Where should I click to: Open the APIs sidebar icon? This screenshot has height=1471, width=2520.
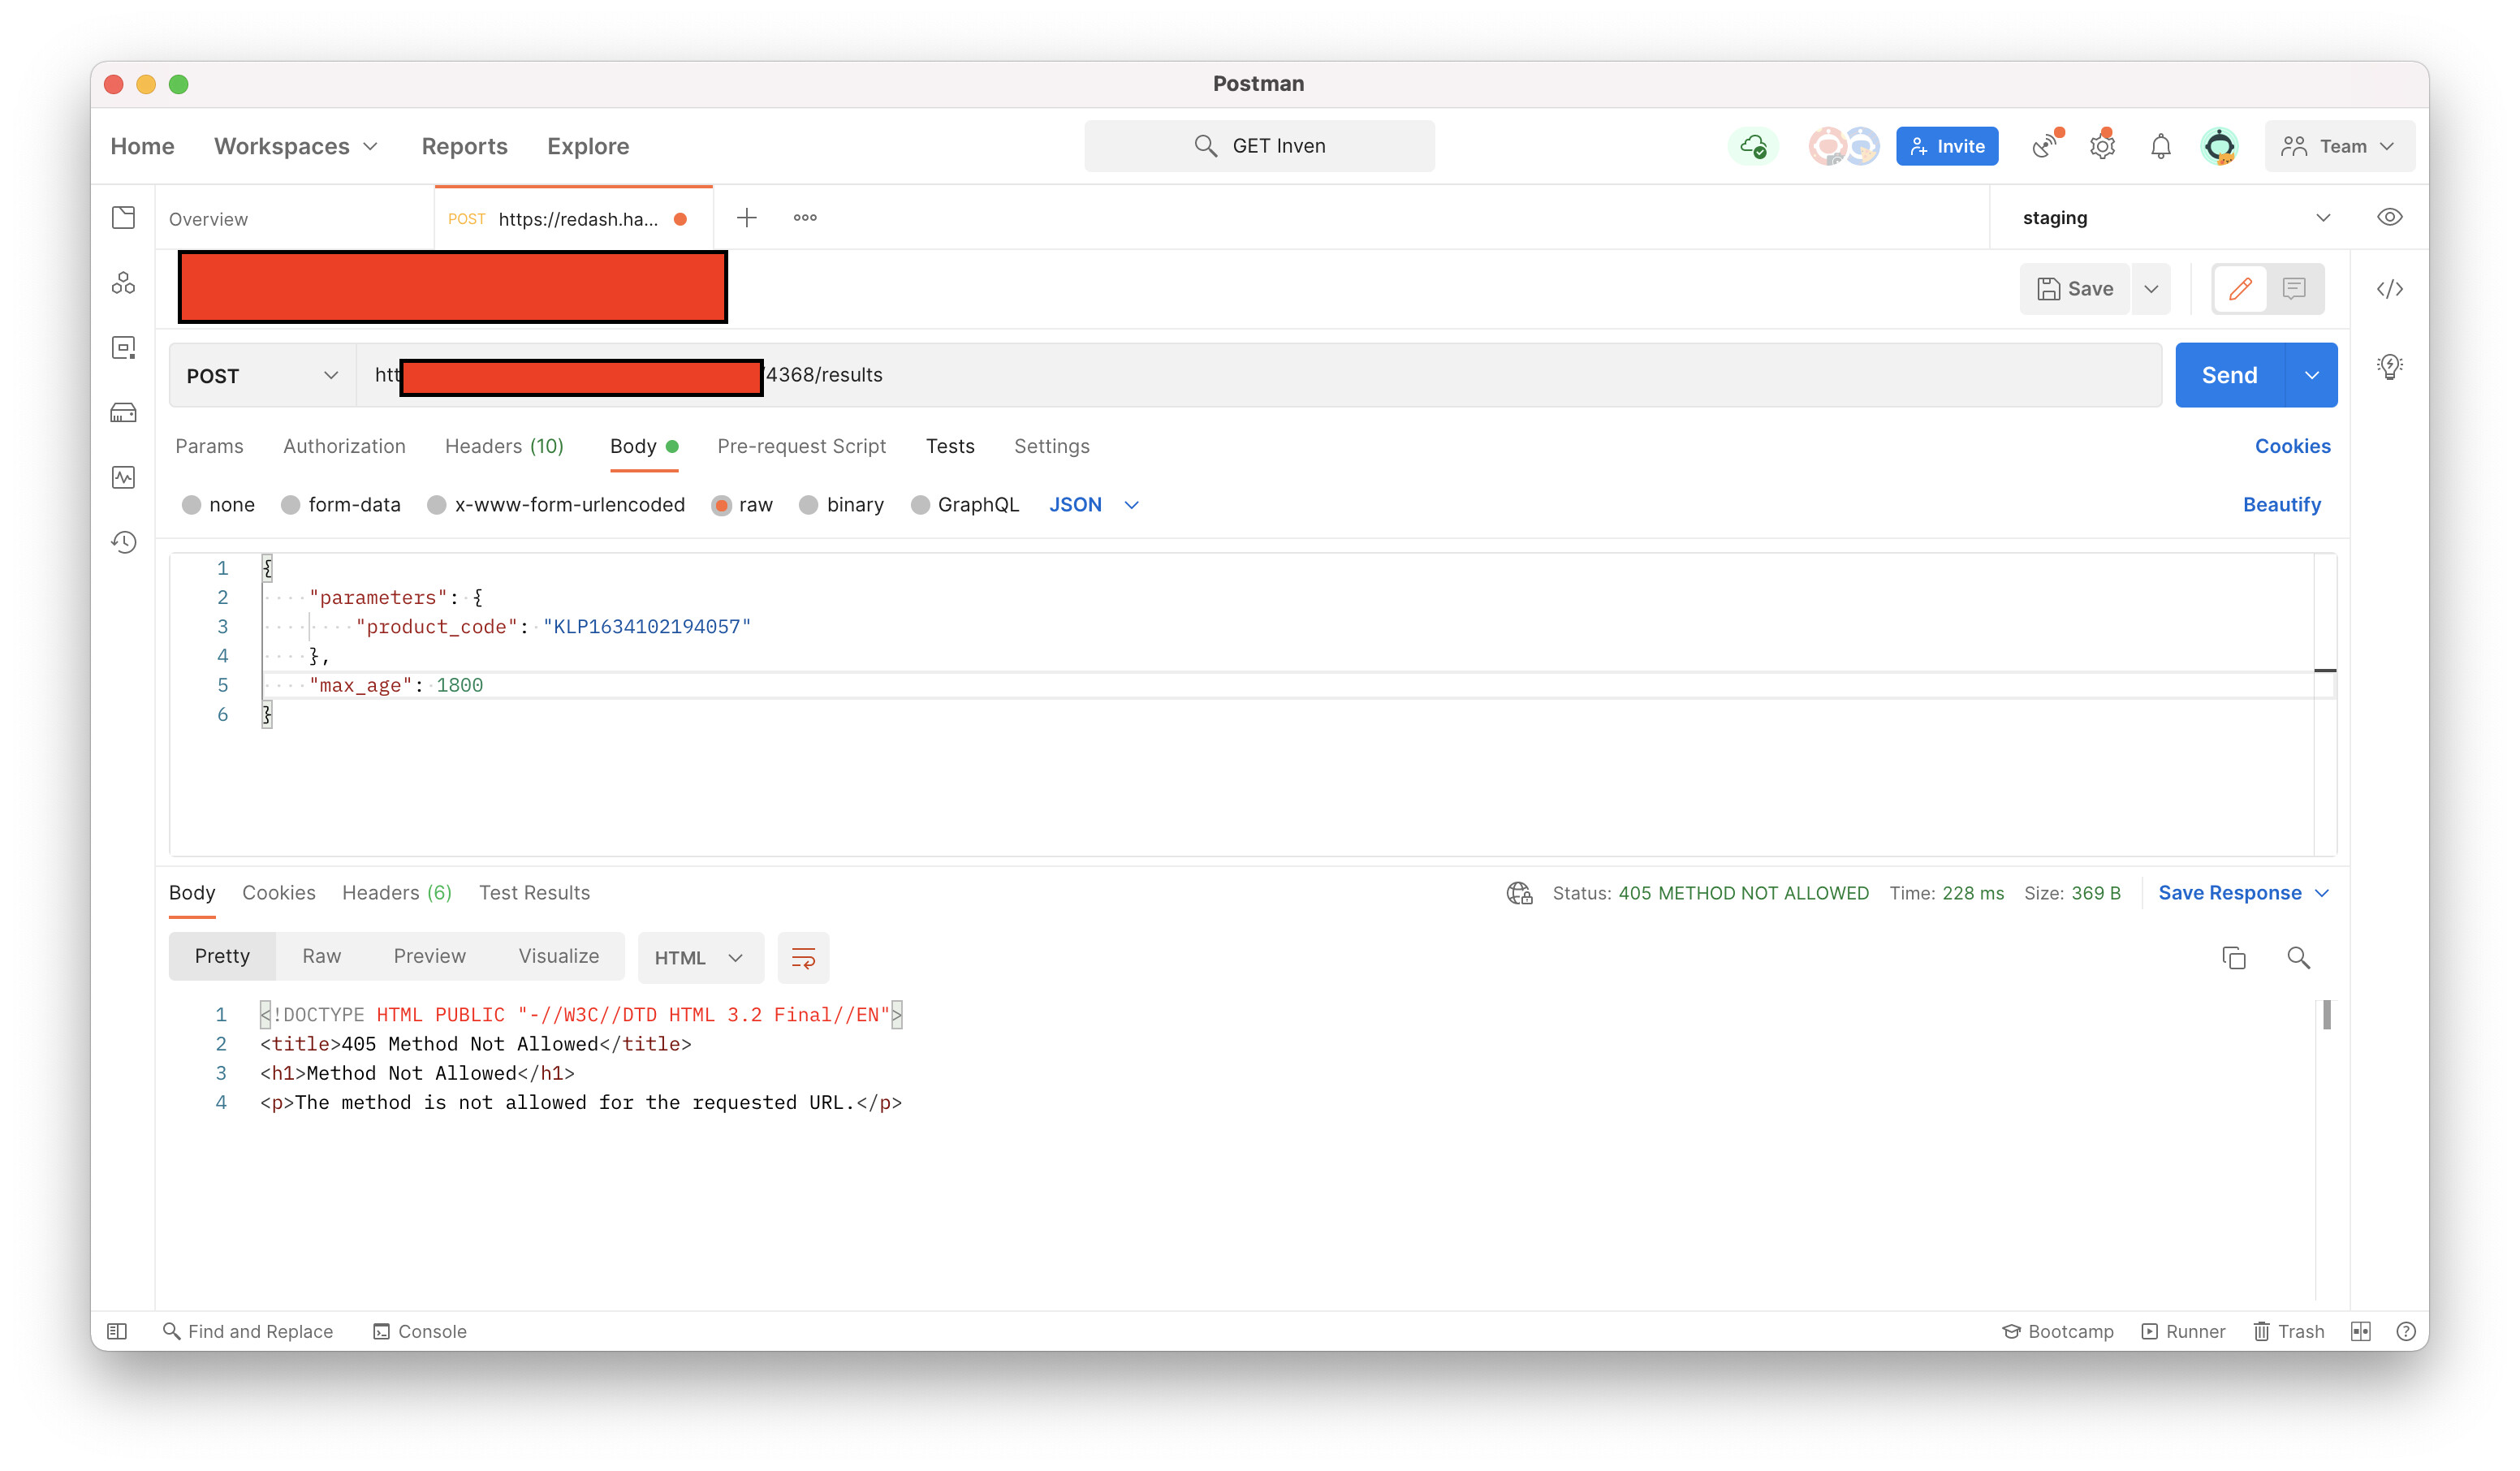[x=123, y=283]
